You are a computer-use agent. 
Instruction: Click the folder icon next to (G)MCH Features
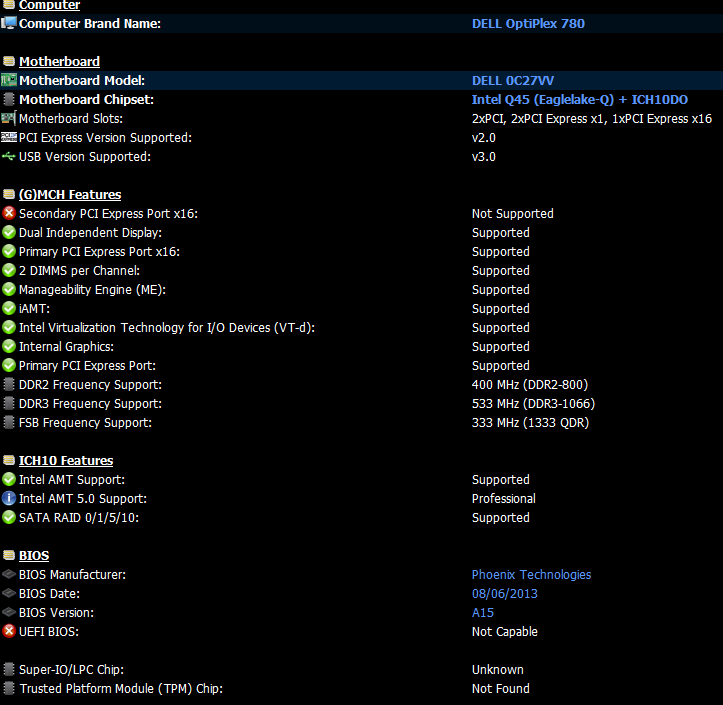(9, 194)
